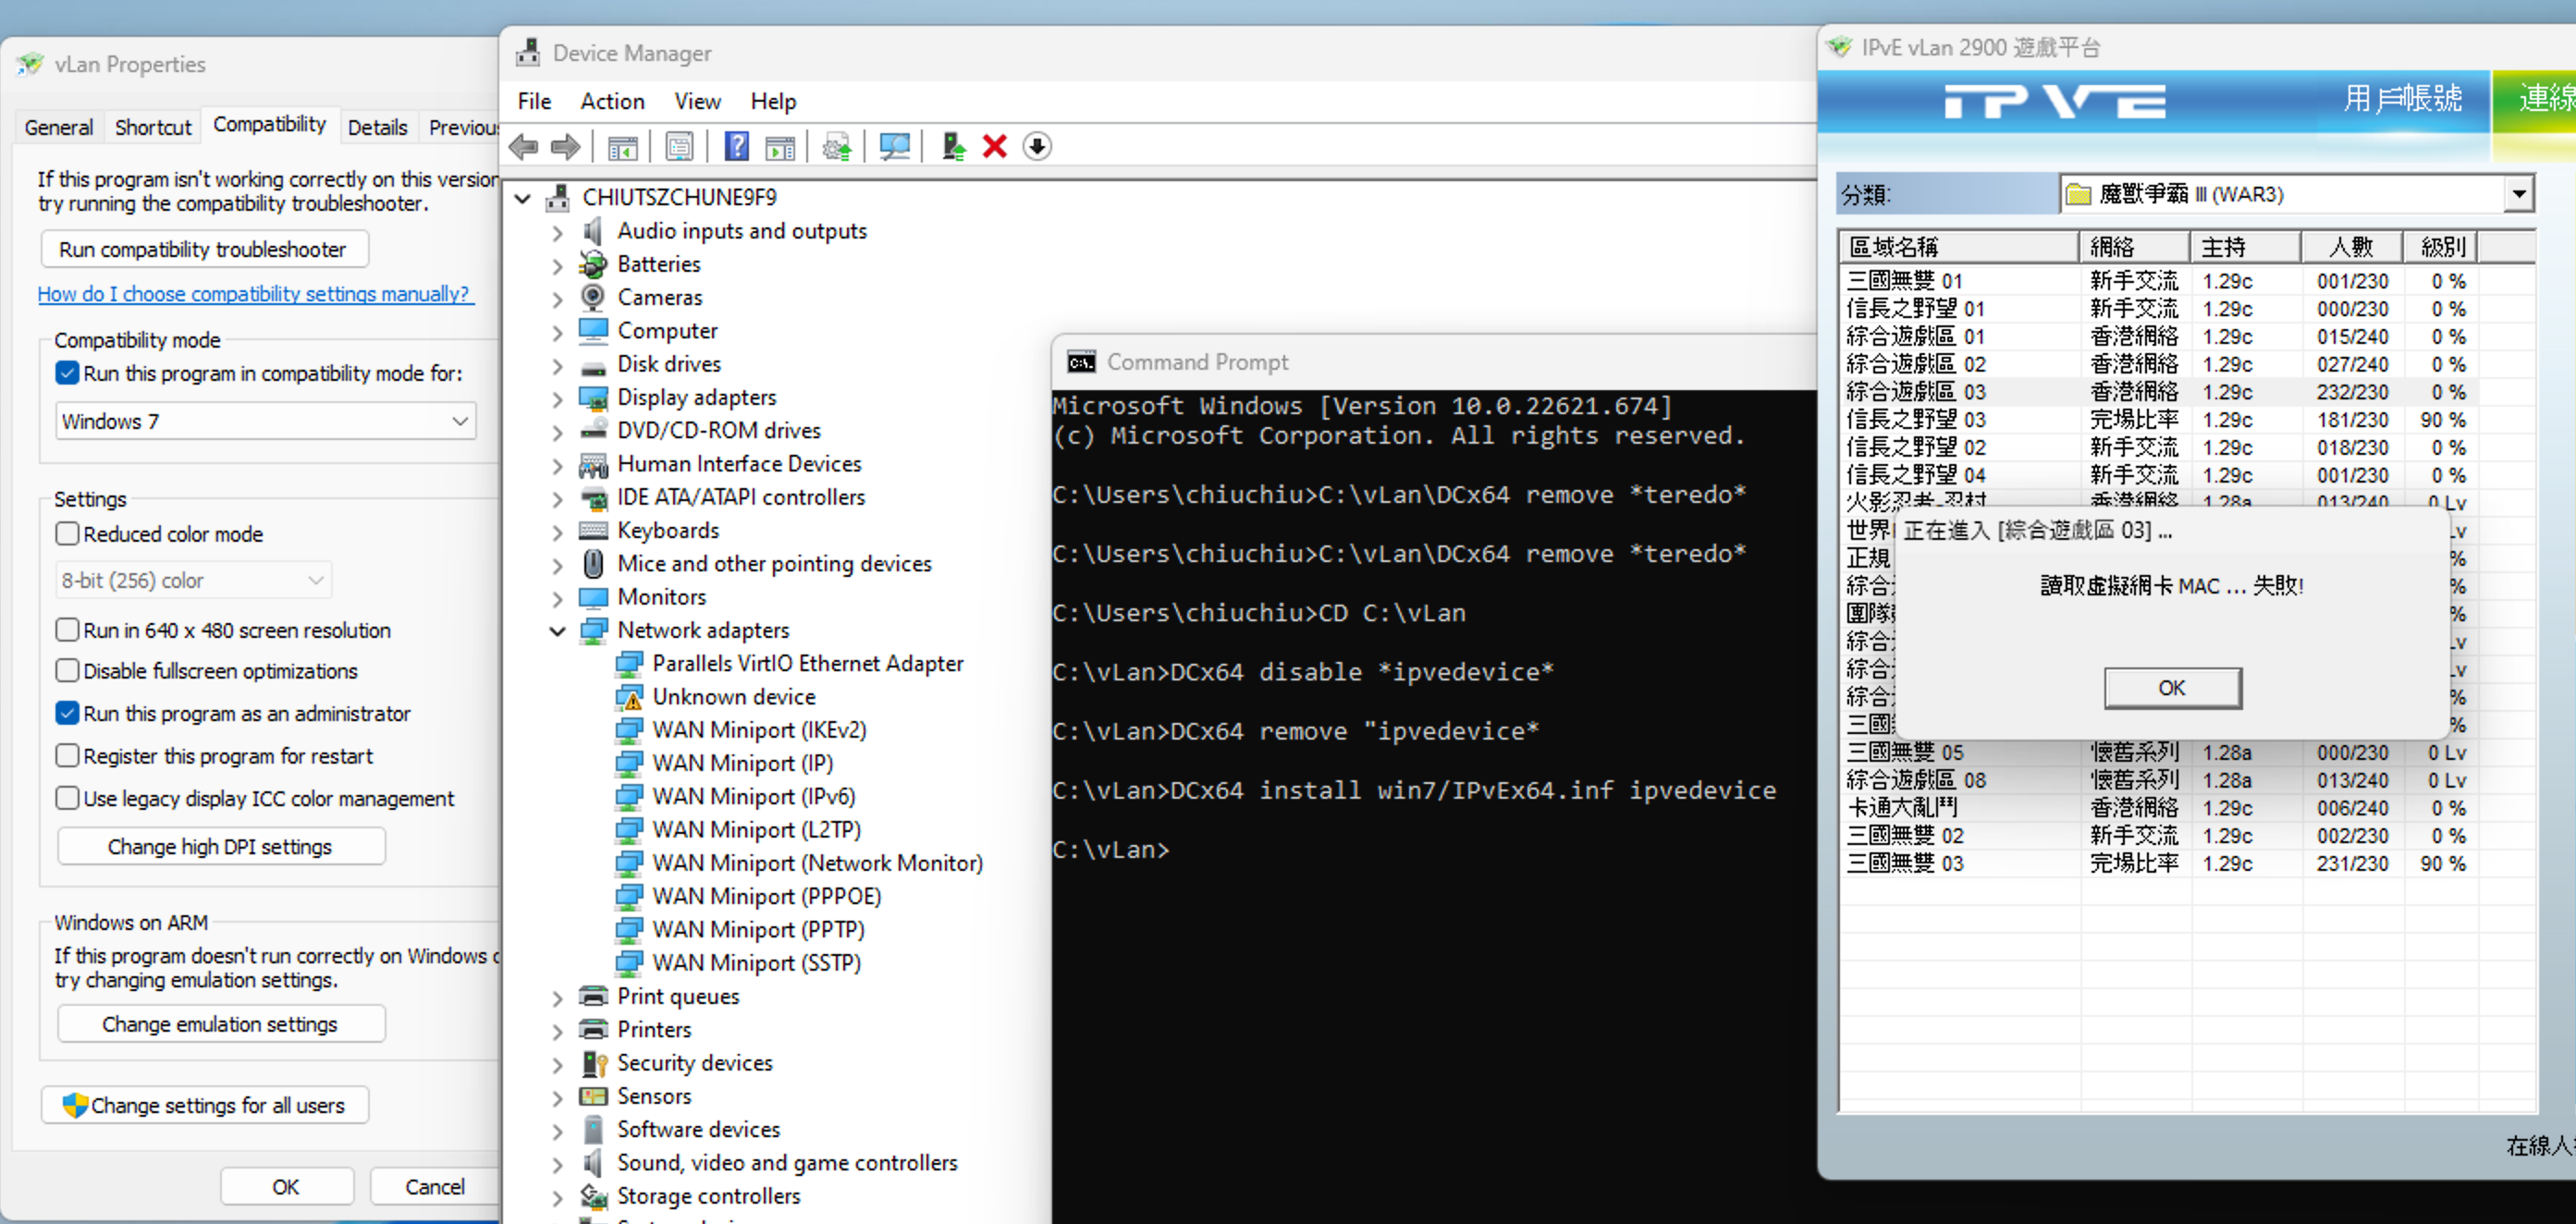Collapse the Network adapters tree node

pyautogui.click(x=558, y=631)
